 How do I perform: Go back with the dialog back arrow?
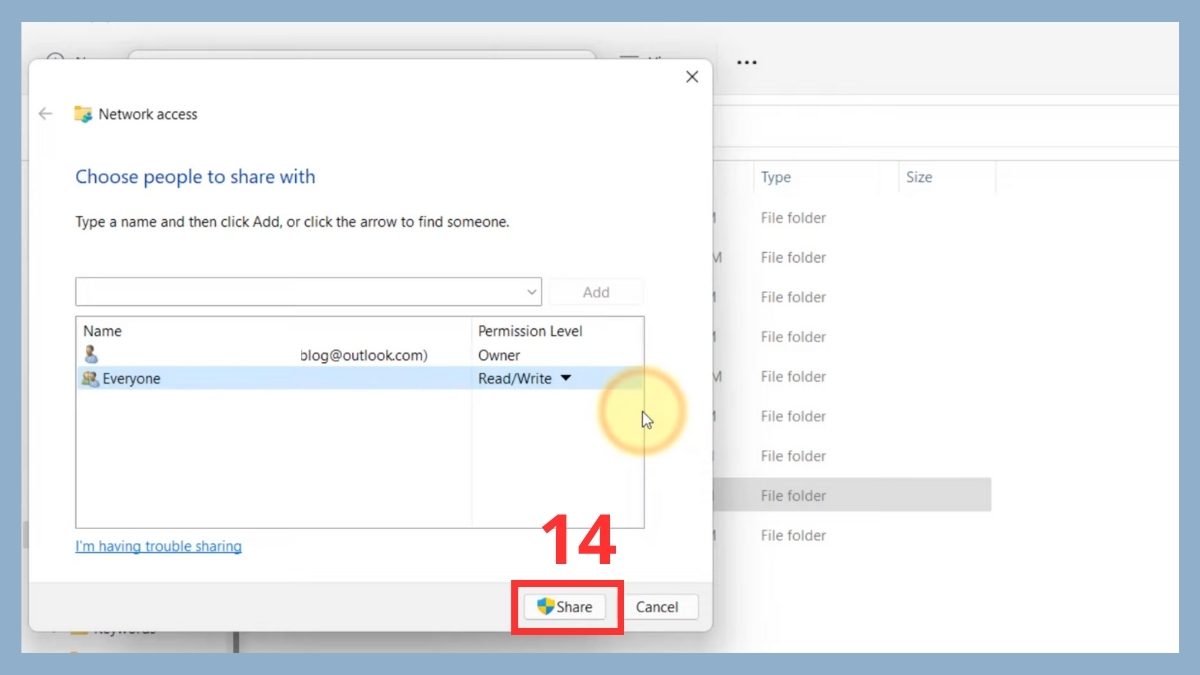(45, 114)
